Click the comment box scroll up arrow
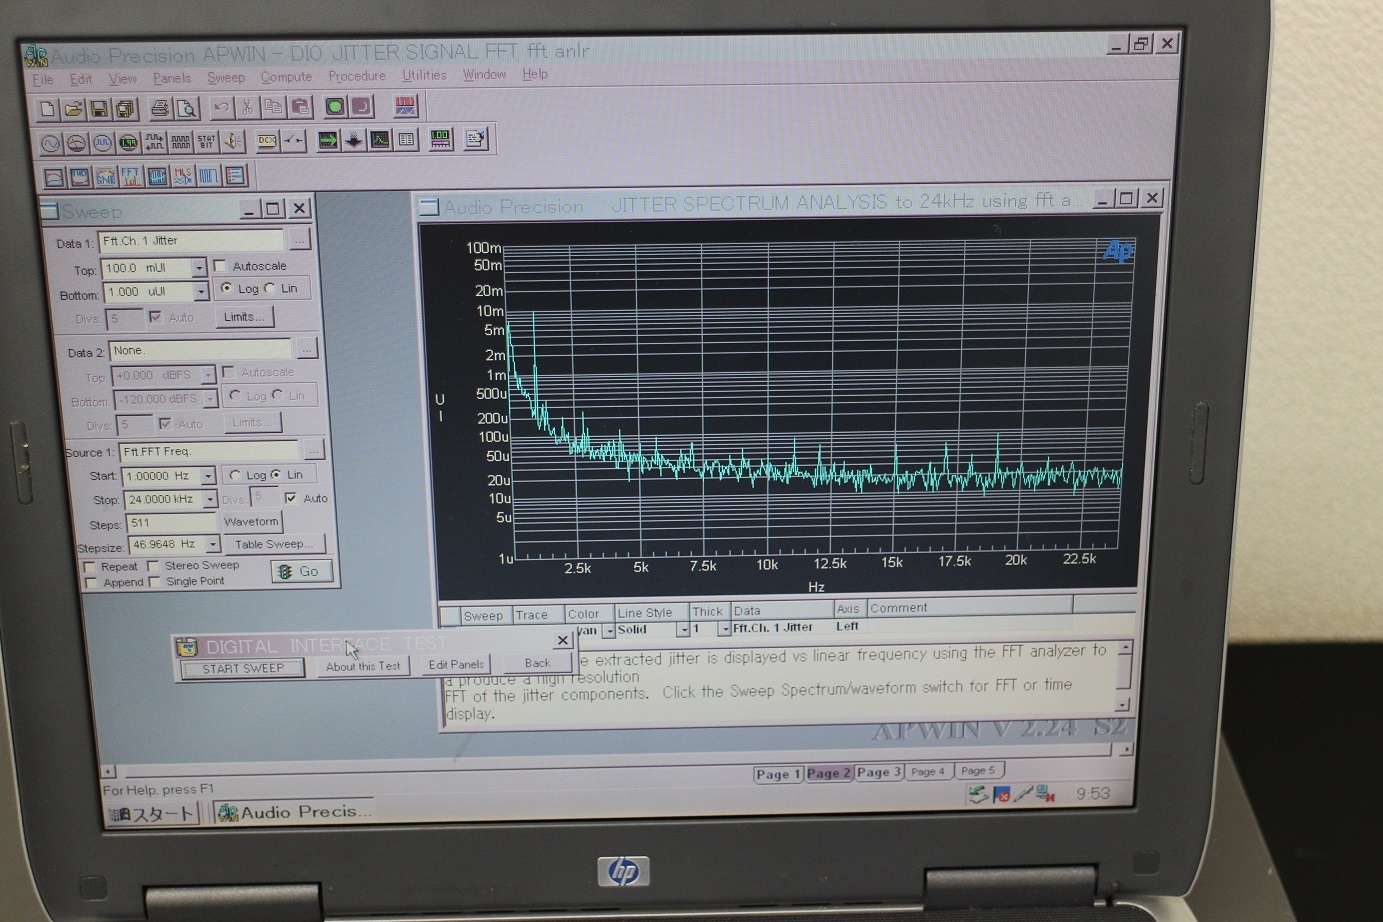The width and height of the screenshot is (1383, 922). (x=1124, y=649)
